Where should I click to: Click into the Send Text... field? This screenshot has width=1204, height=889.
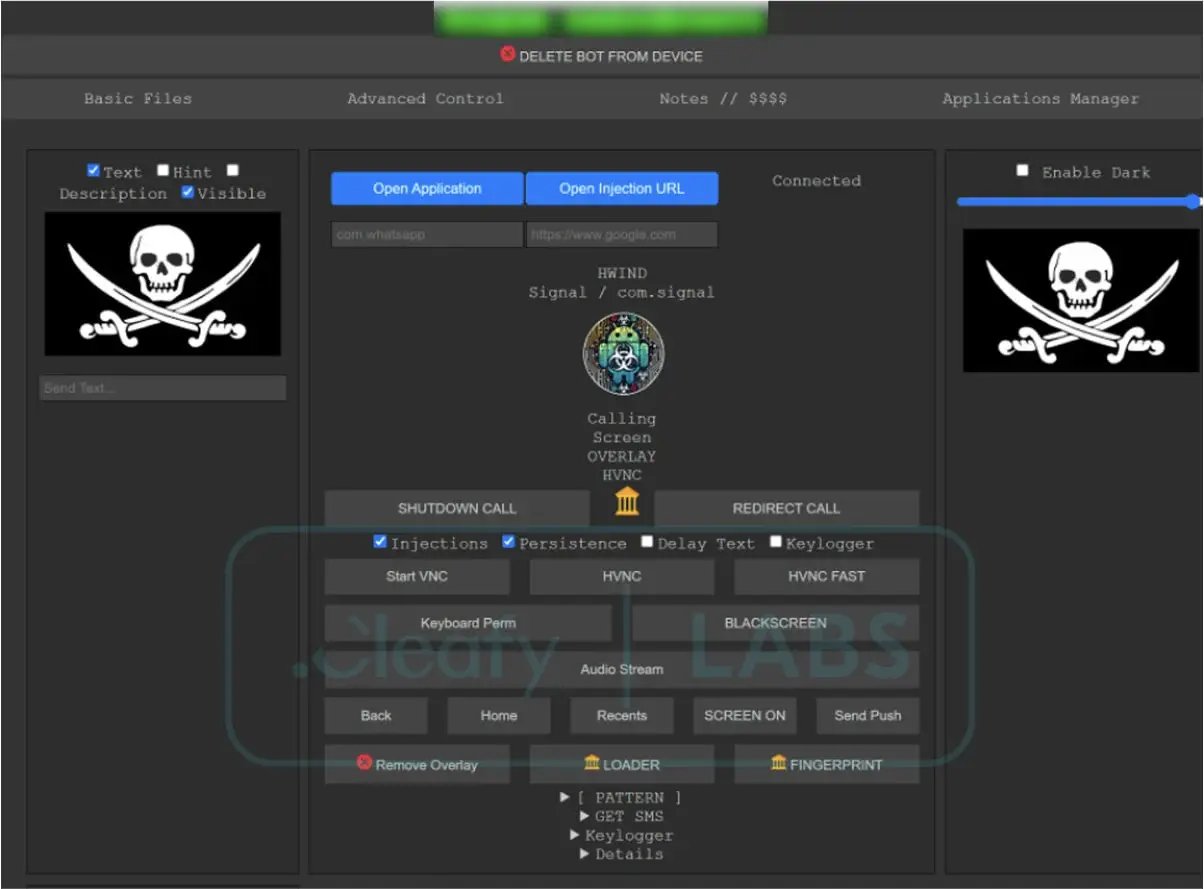163,388
